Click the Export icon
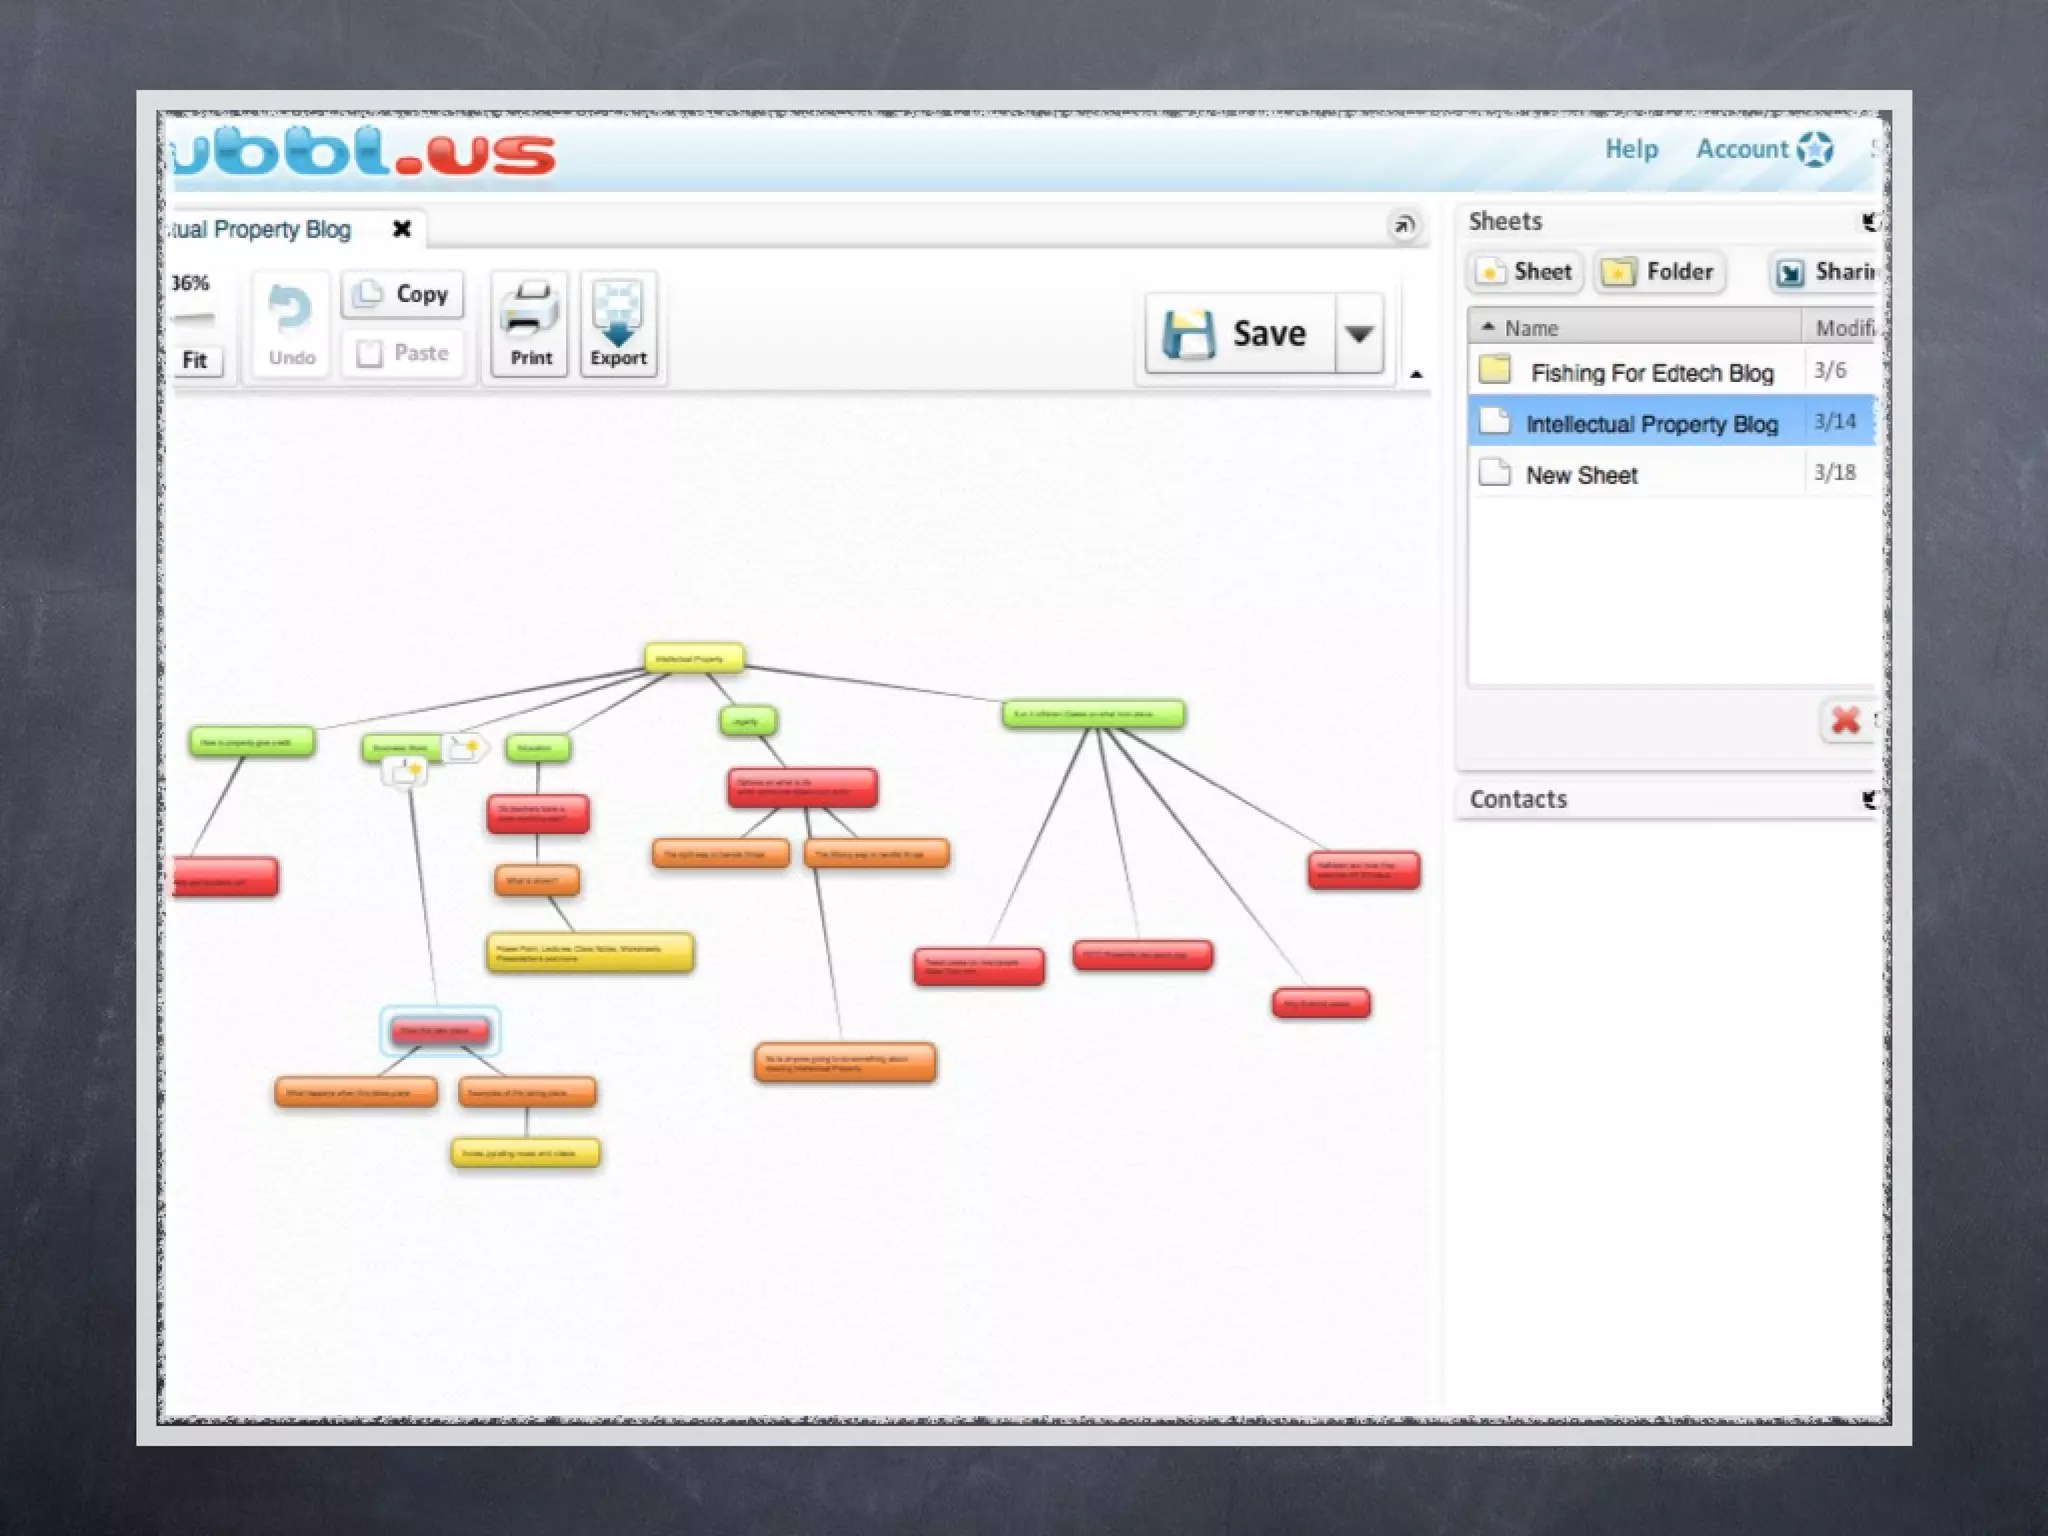 click(618, 313)
